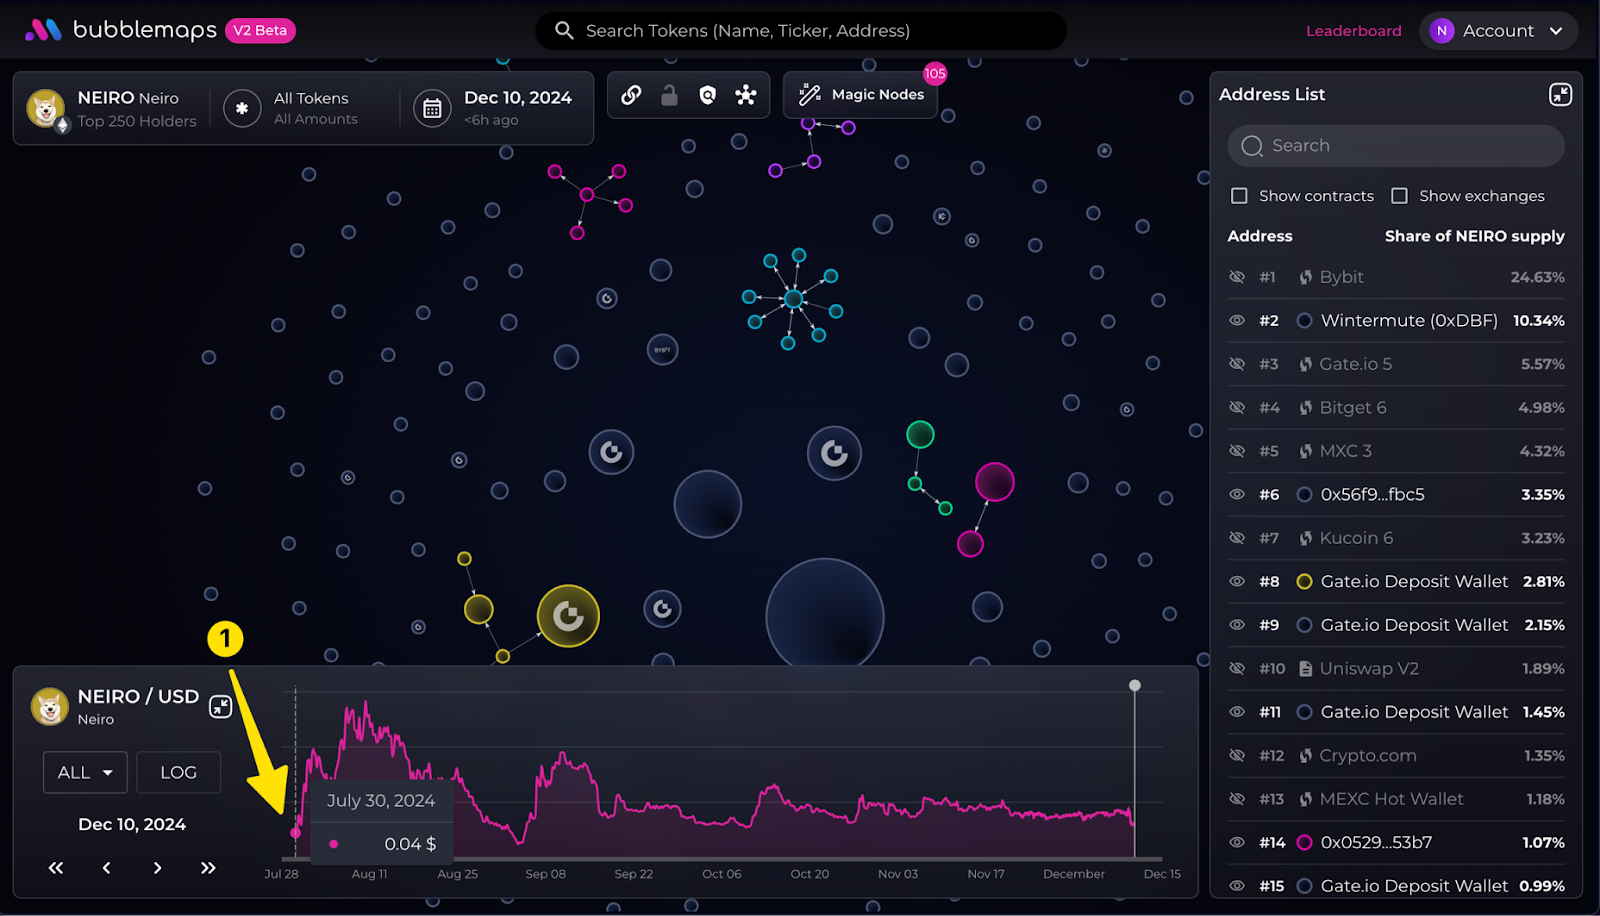Open the ALL timeframe dropdown
The image size is (1600, 916).
(84, 772)
